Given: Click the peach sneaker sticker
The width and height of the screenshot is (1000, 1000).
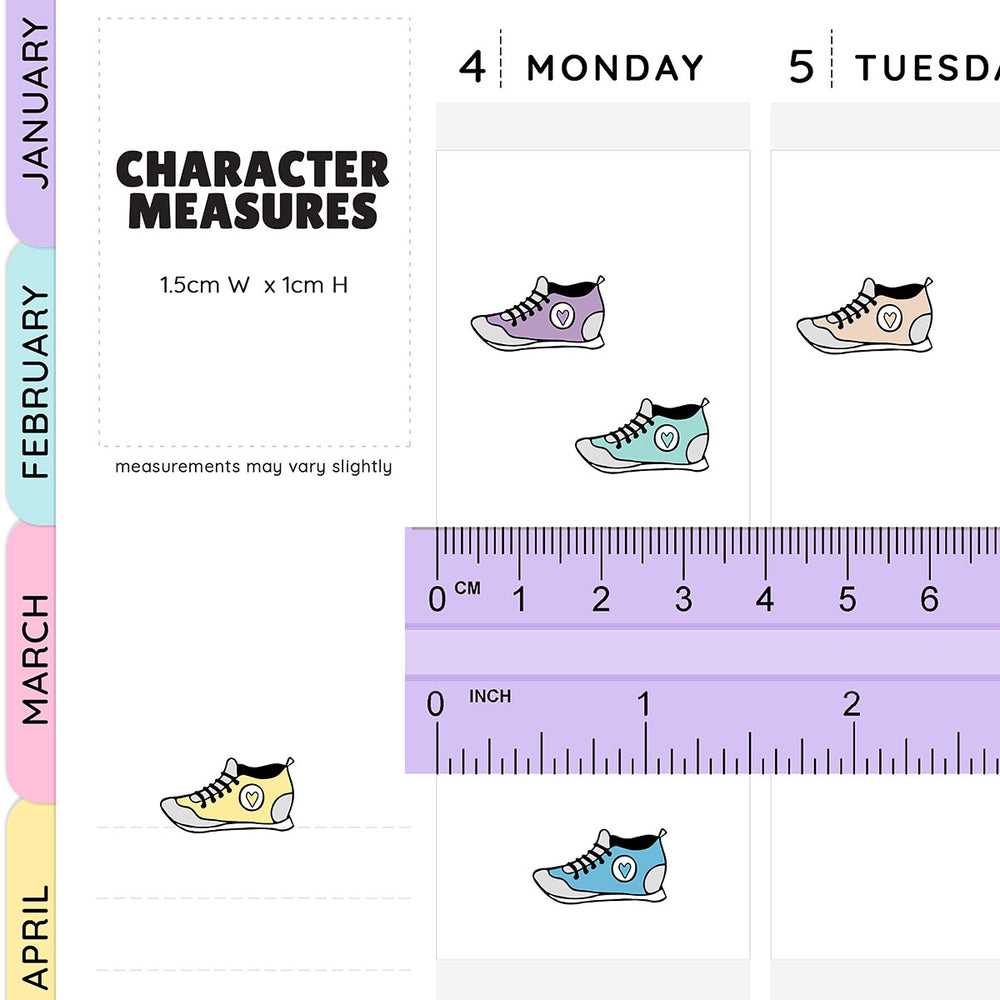Looking at the screenshot, I should [x=866, y=317].
